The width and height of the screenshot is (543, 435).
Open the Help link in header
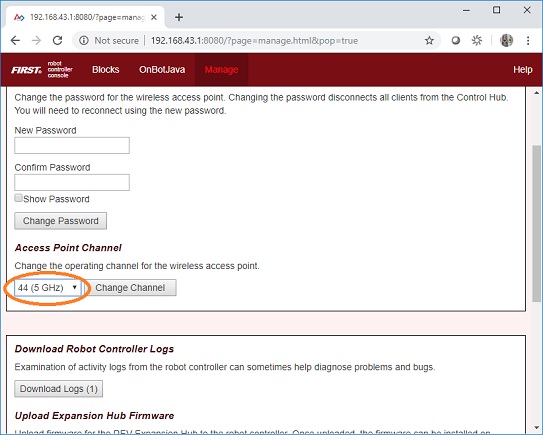[523, 70]
